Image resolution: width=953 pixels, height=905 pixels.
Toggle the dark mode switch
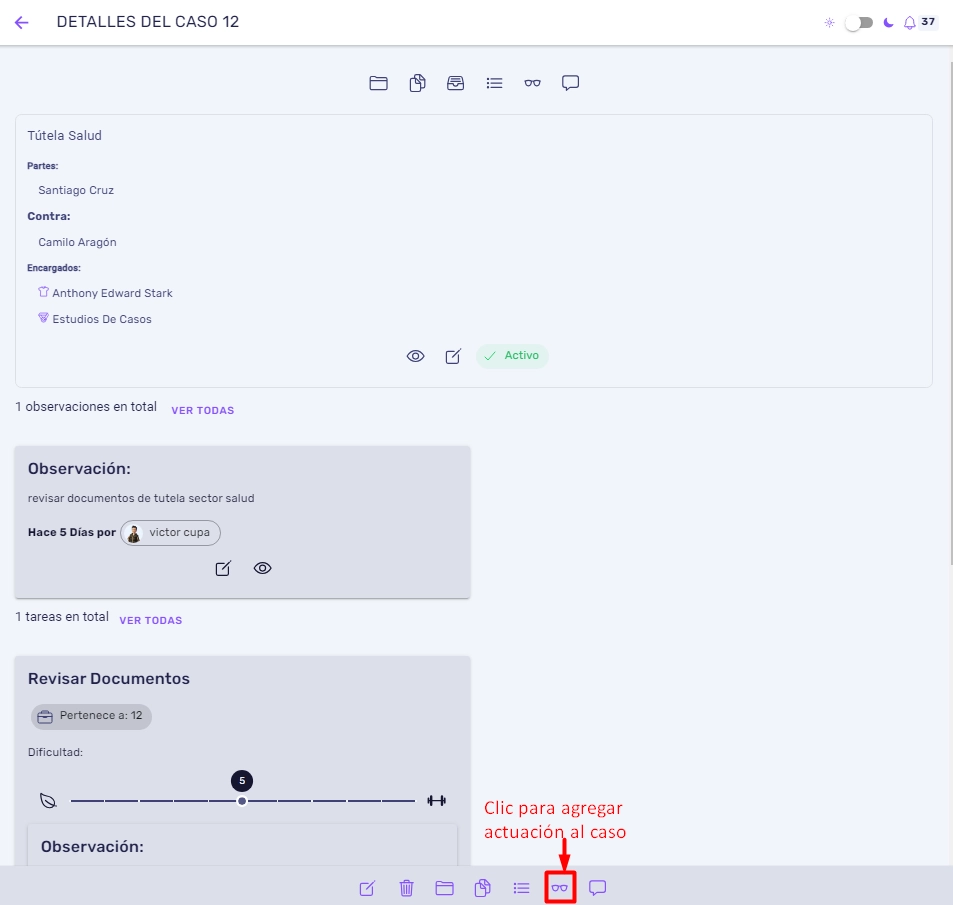point(859,23)
